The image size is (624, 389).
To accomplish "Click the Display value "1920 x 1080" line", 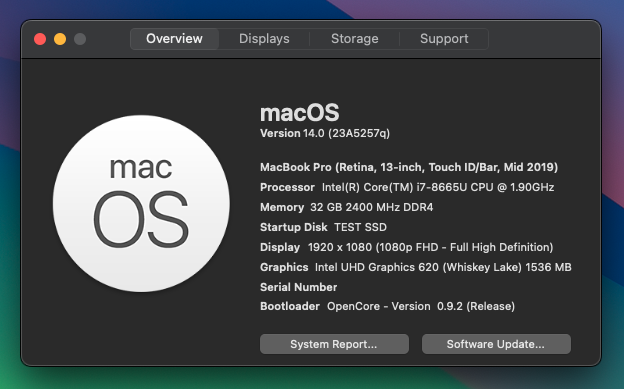I will tap(430, 247).
